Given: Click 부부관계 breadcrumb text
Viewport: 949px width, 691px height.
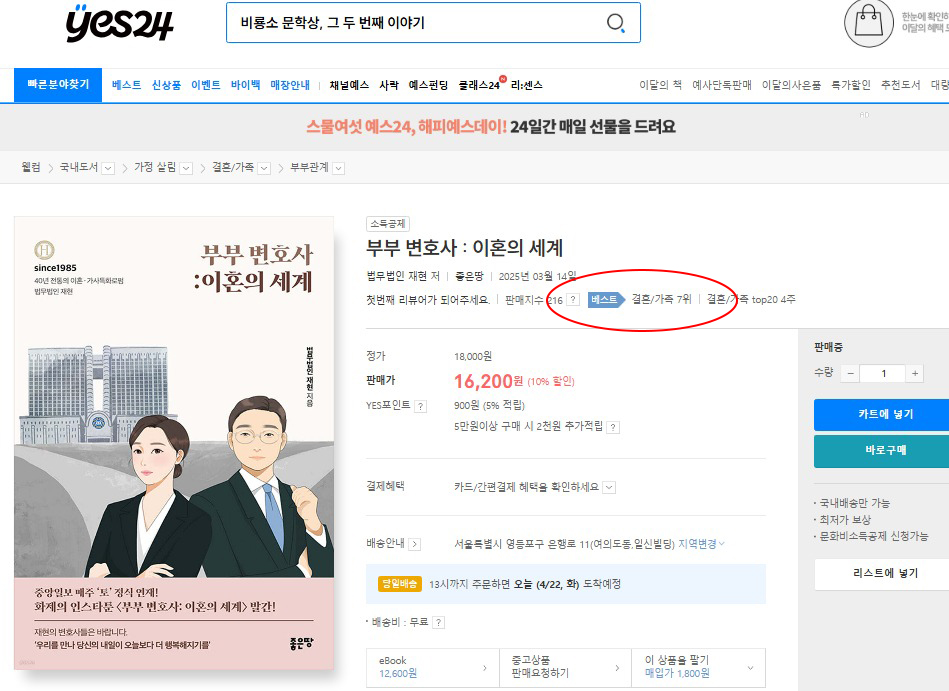Looking at the screenshot, I should pyautogui.click(x=309, y=168).
